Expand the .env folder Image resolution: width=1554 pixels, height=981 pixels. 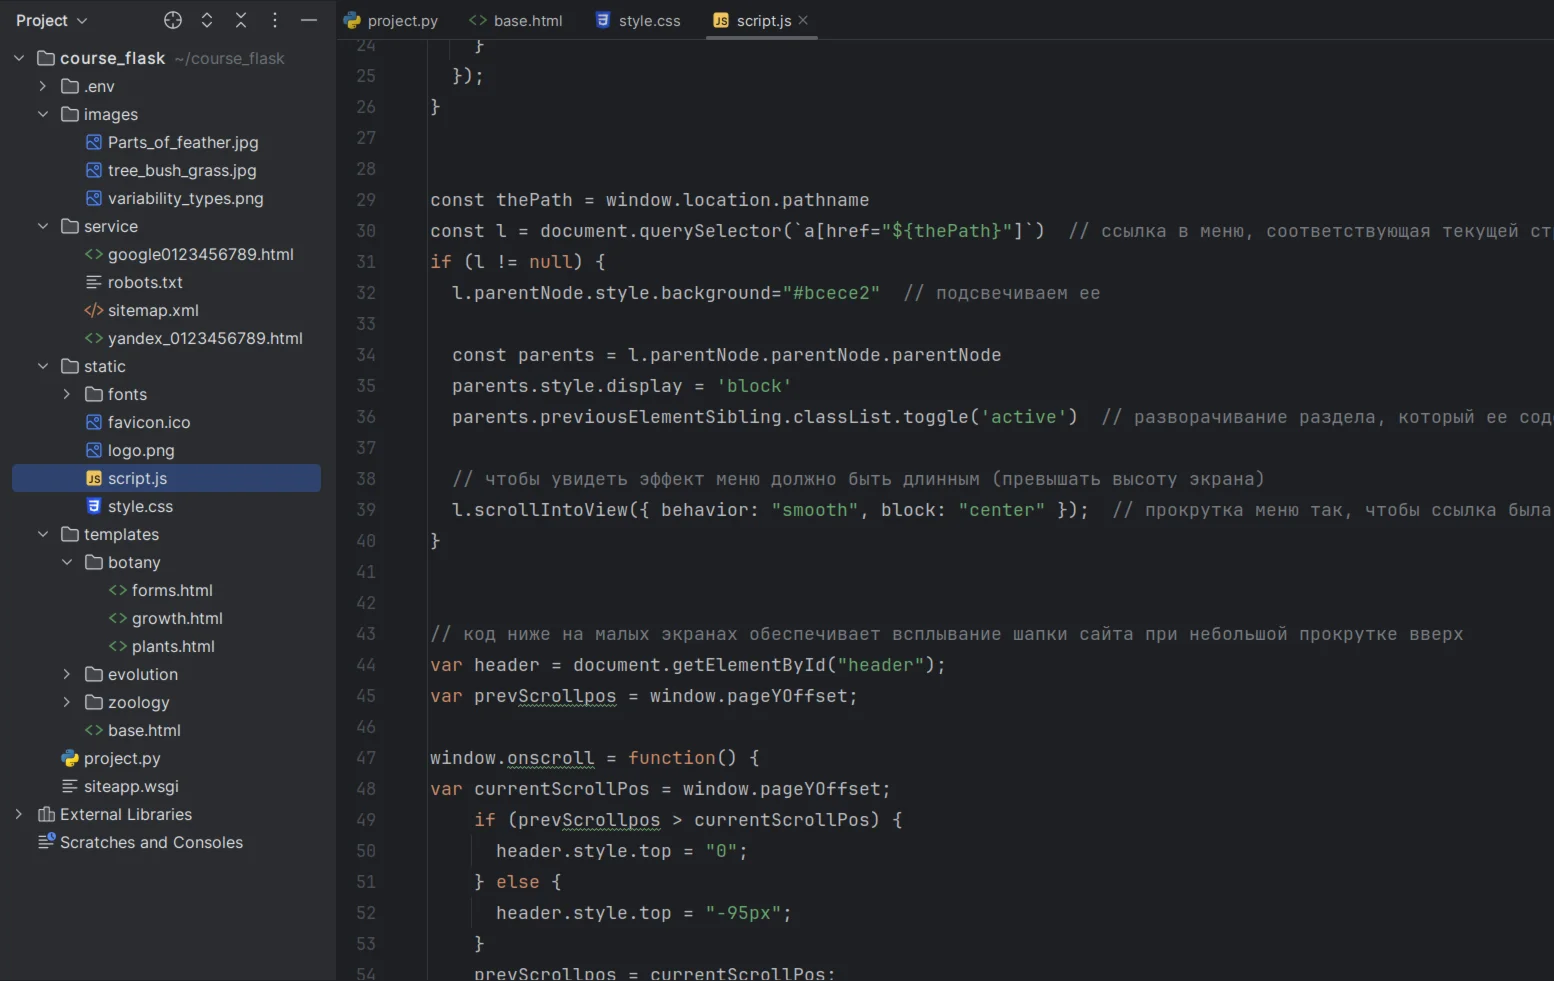(x=43, y=86)
